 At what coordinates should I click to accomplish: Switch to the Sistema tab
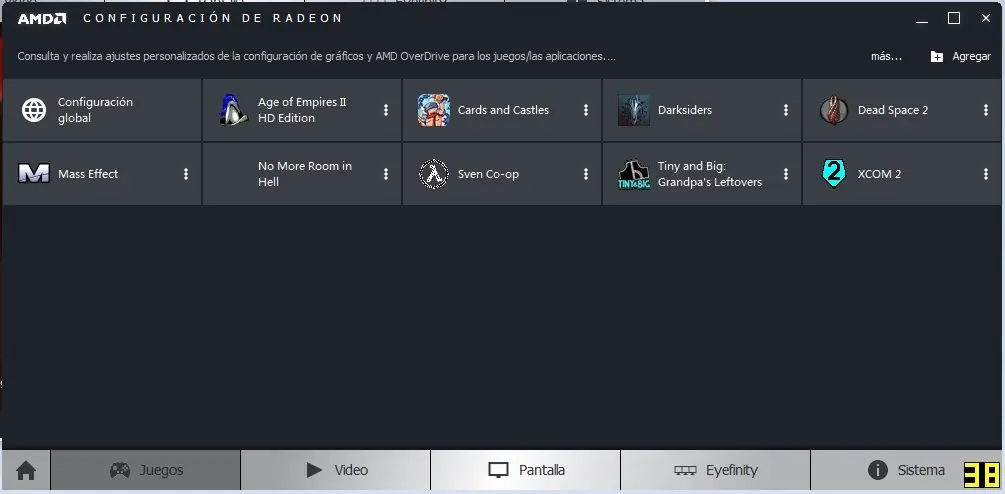[x=905, y=470]
